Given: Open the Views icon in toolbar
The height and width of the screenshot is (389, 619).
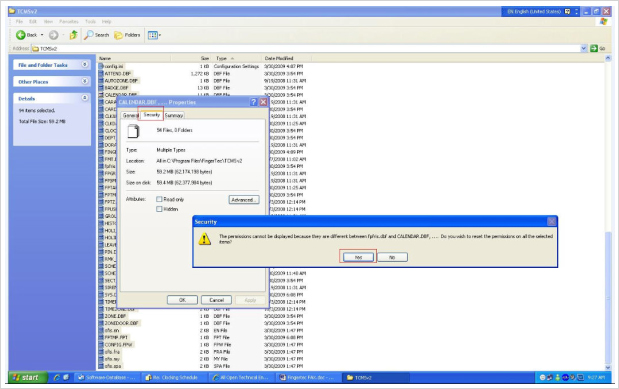Looking at the screenshot, I should (x=152, y=35).
